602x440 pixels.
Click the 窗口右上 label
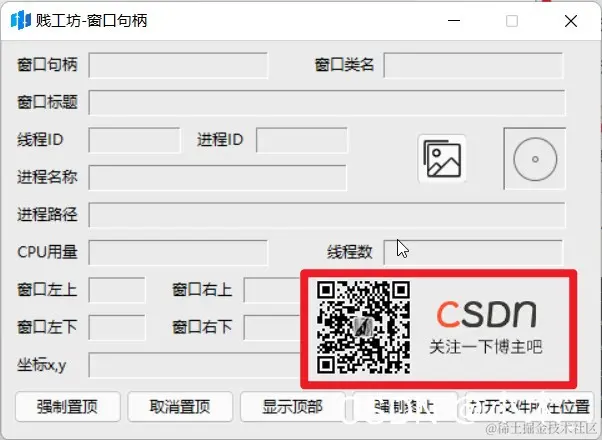pos(202,289)
